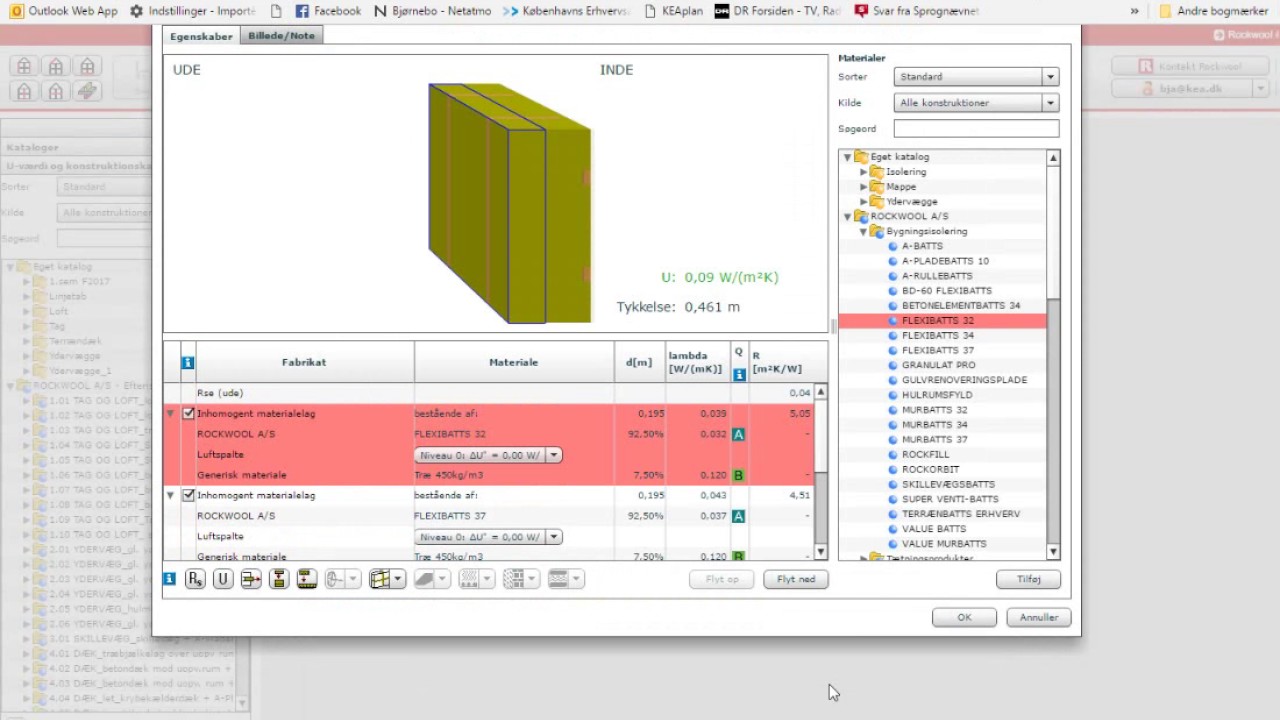Confirm with the OK button
This screenshot has height=720, width=1280.
click(964, 617)
